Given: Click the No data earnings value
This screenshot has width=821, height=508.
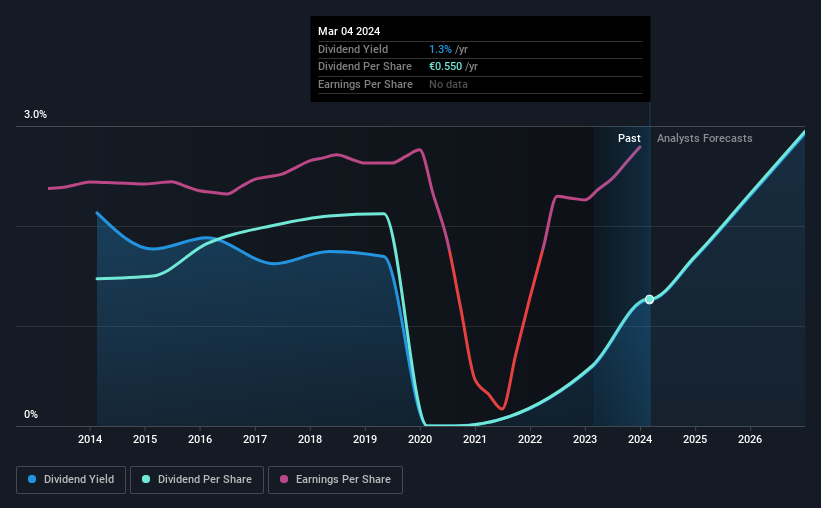Looking at the screenshot, I should pyautogui.click(x=448, y=84).
